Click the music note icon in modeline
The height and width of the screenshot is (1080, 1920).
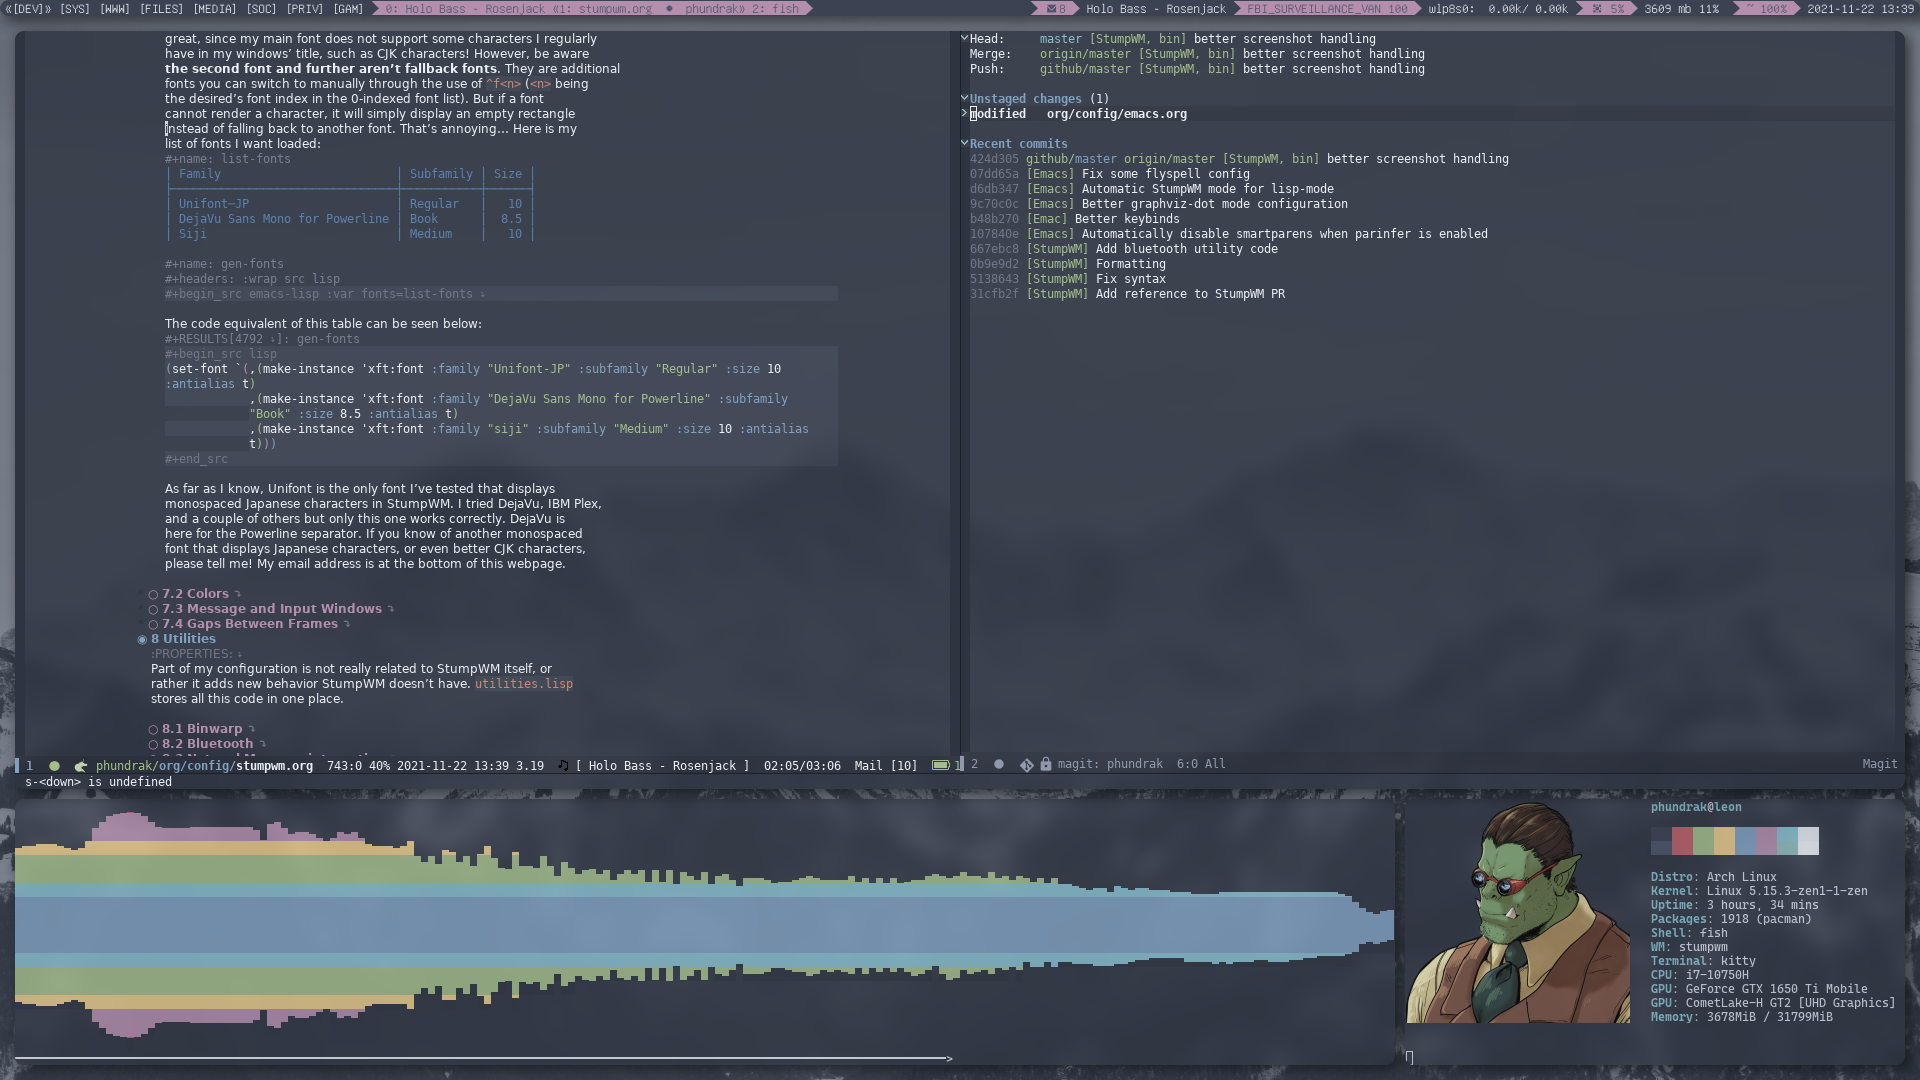point(562,764)
